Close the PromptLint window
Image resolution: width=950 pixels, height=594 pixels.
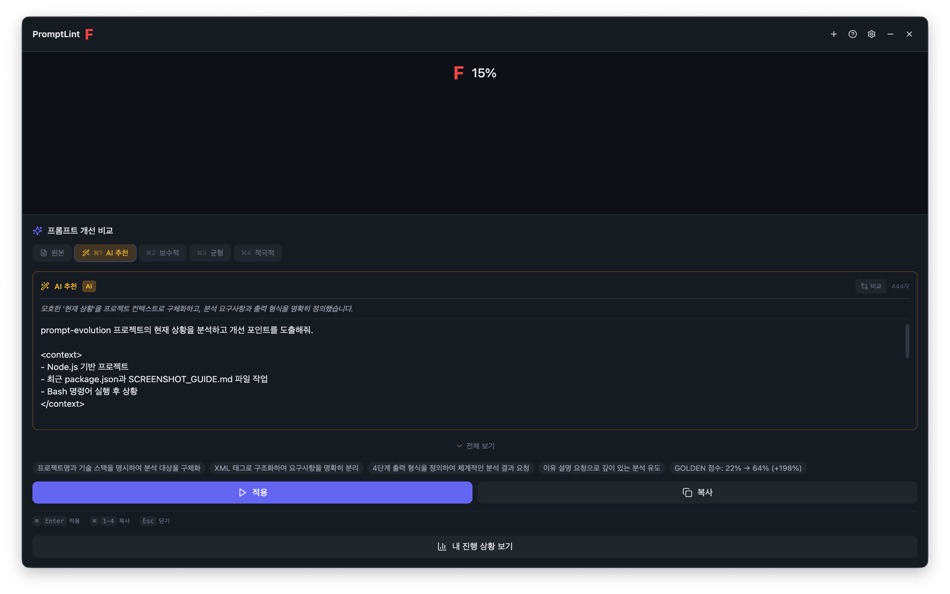click(x=909, y=35)
